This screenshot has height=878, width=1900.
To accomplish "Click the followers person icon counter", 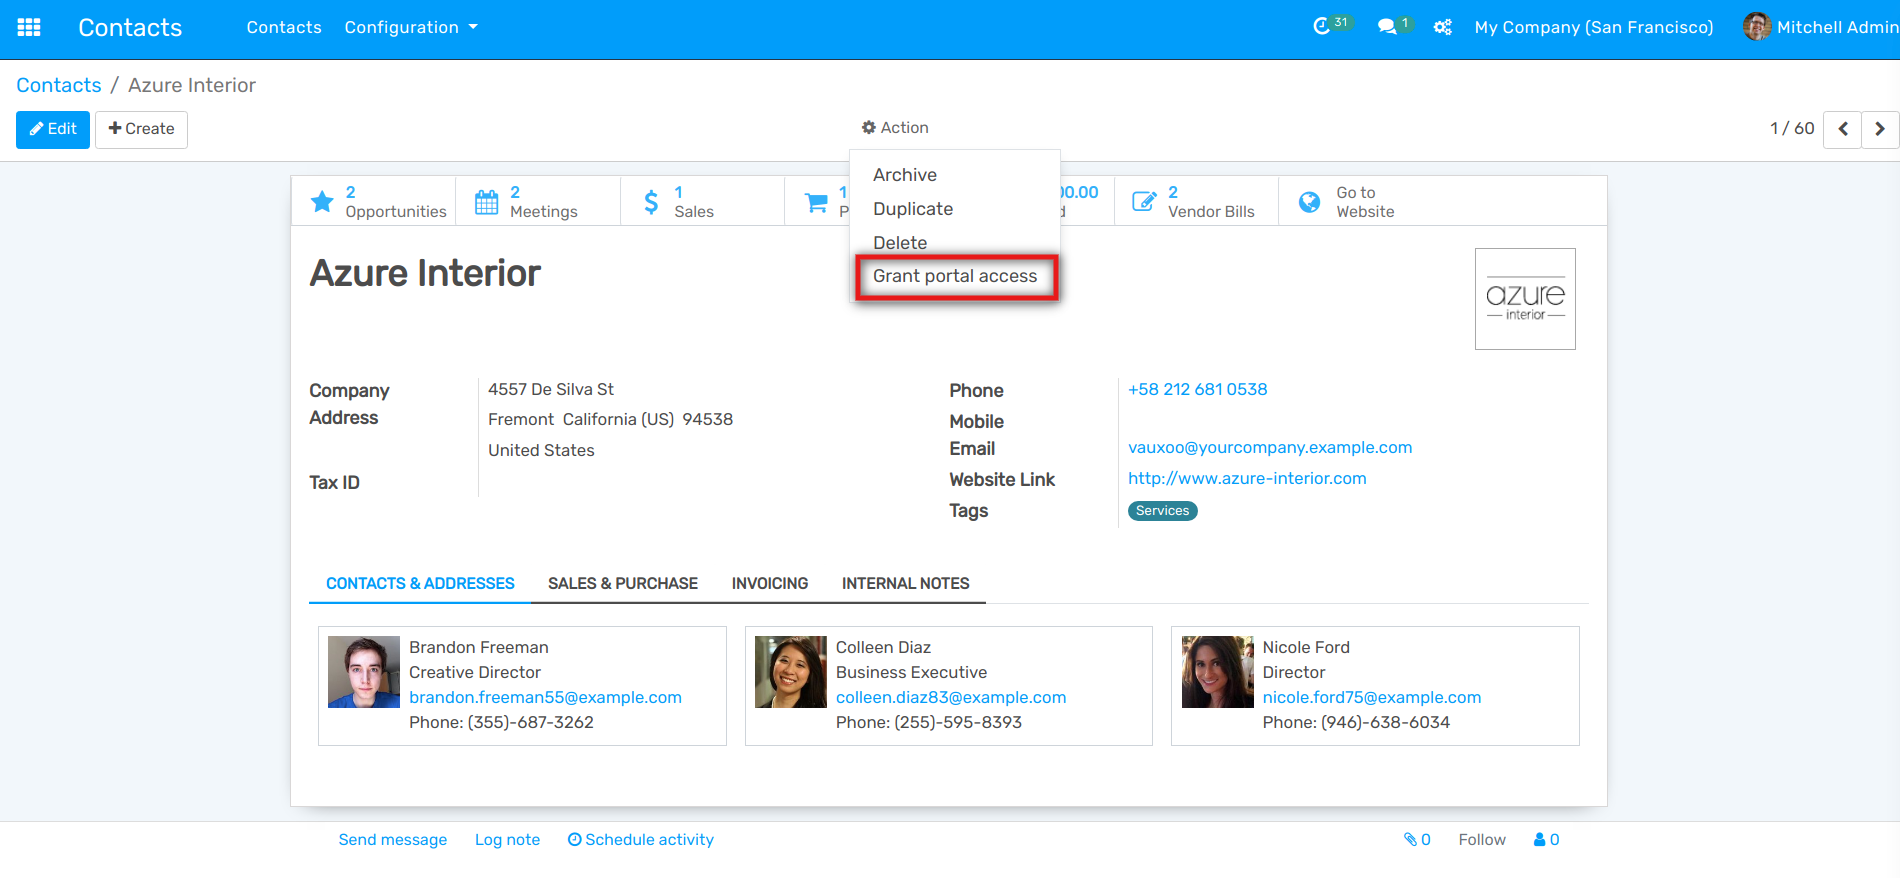I will [x=1546, y=840].
